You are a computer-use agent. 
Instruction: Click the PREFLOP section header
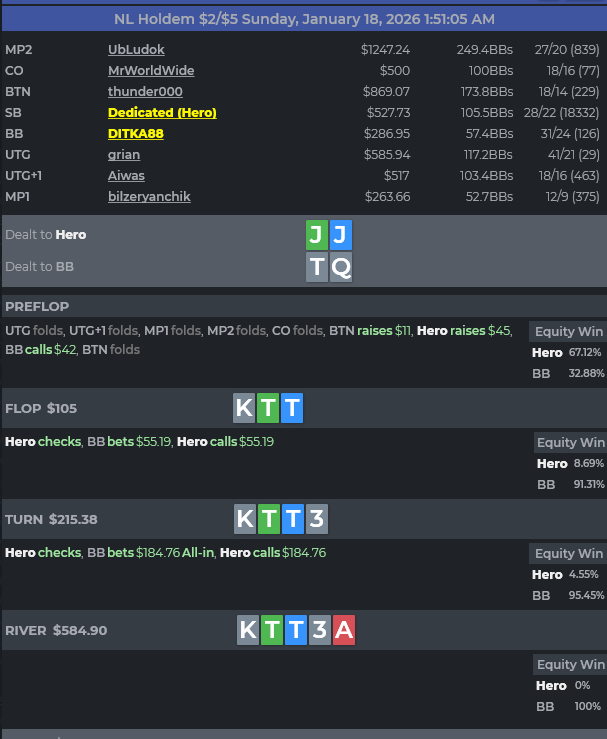click(x=37, y=306)
